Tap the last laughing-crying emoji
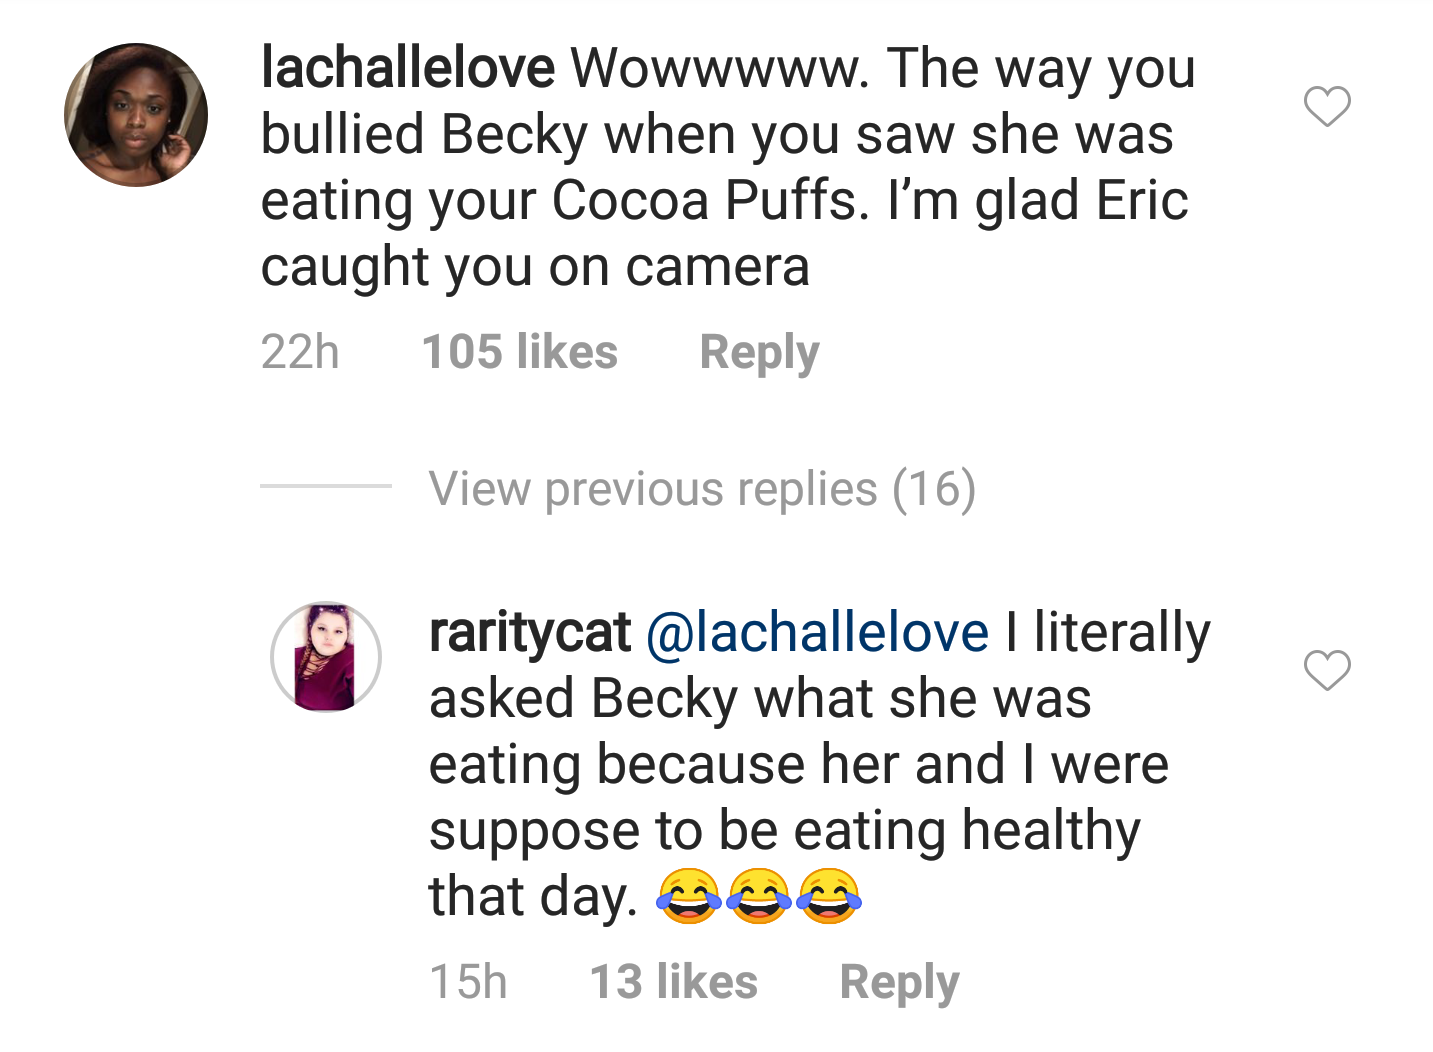Image resolution: width=1433 pixels, height=1052 pixels. point(829,895)
